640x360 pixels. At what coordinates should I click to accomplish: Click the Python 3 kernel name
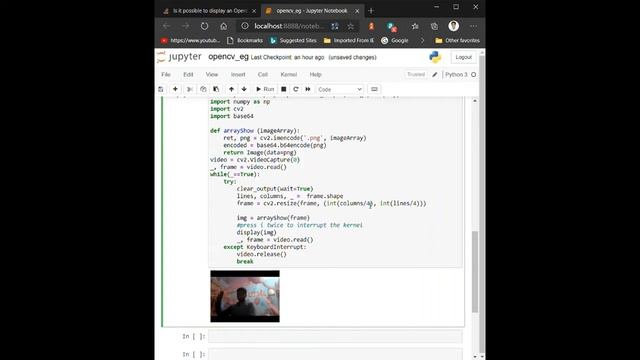[456, 74]
